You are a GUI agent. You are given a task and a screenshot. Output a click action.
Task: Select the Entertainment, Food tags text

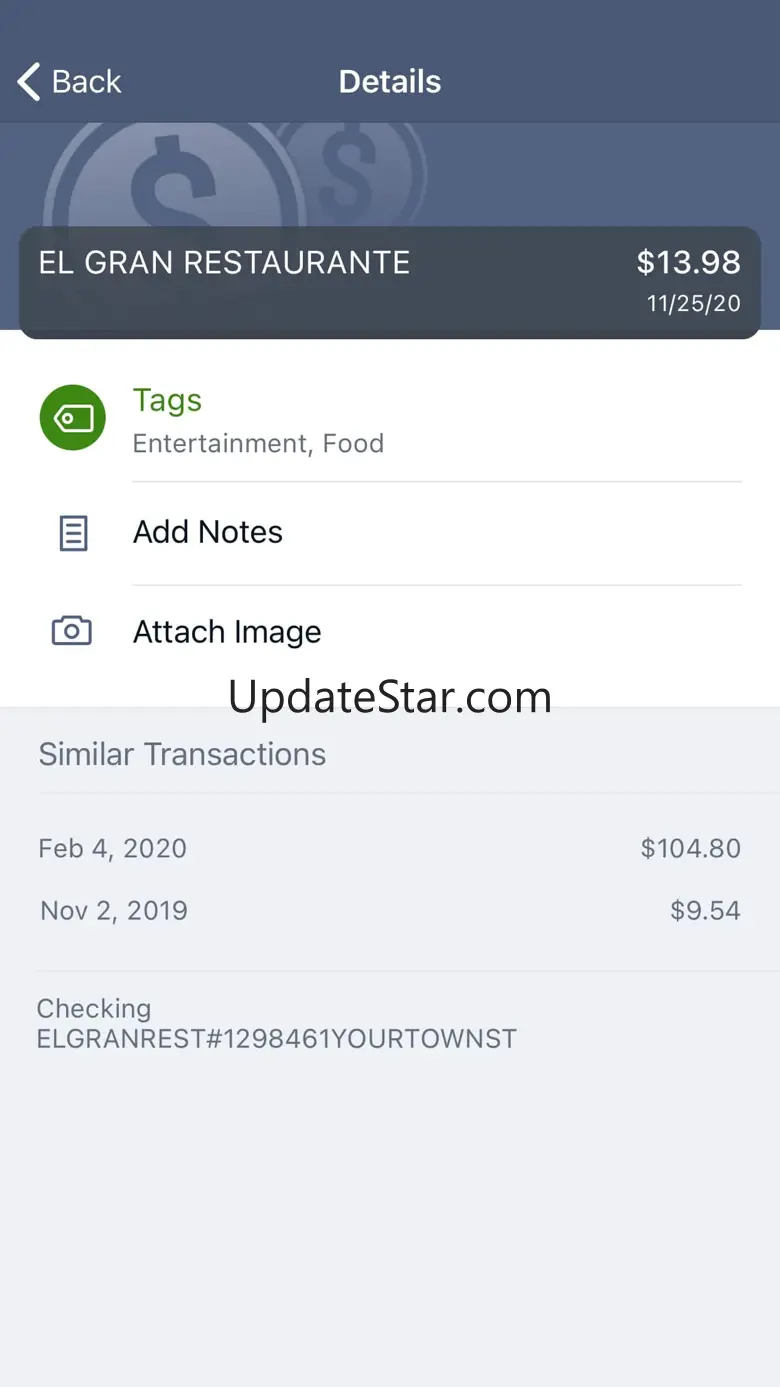click(x=258, y=443)
